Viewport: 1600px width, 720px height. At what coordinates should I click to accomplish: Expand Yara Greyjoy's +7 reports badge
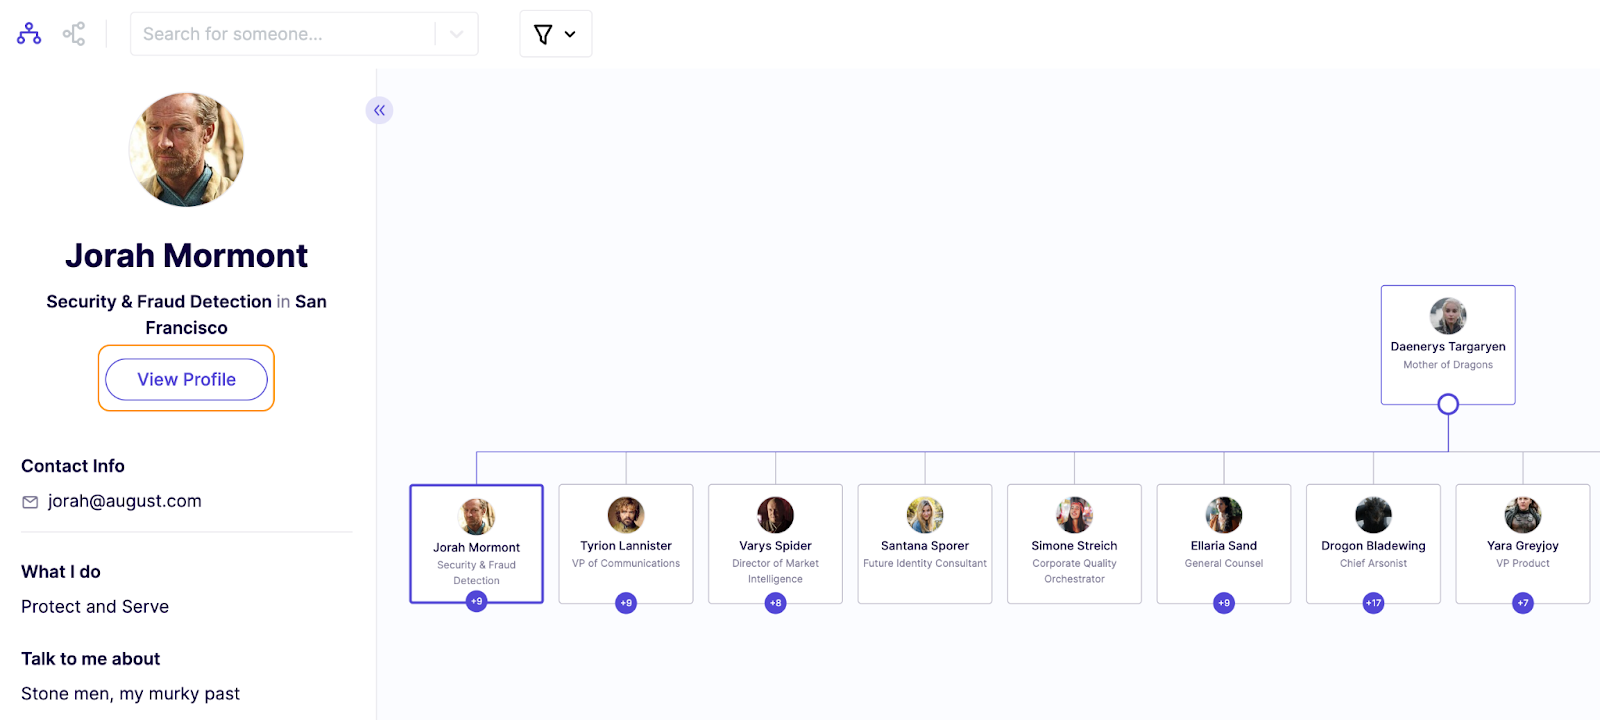coord(1523,603)
